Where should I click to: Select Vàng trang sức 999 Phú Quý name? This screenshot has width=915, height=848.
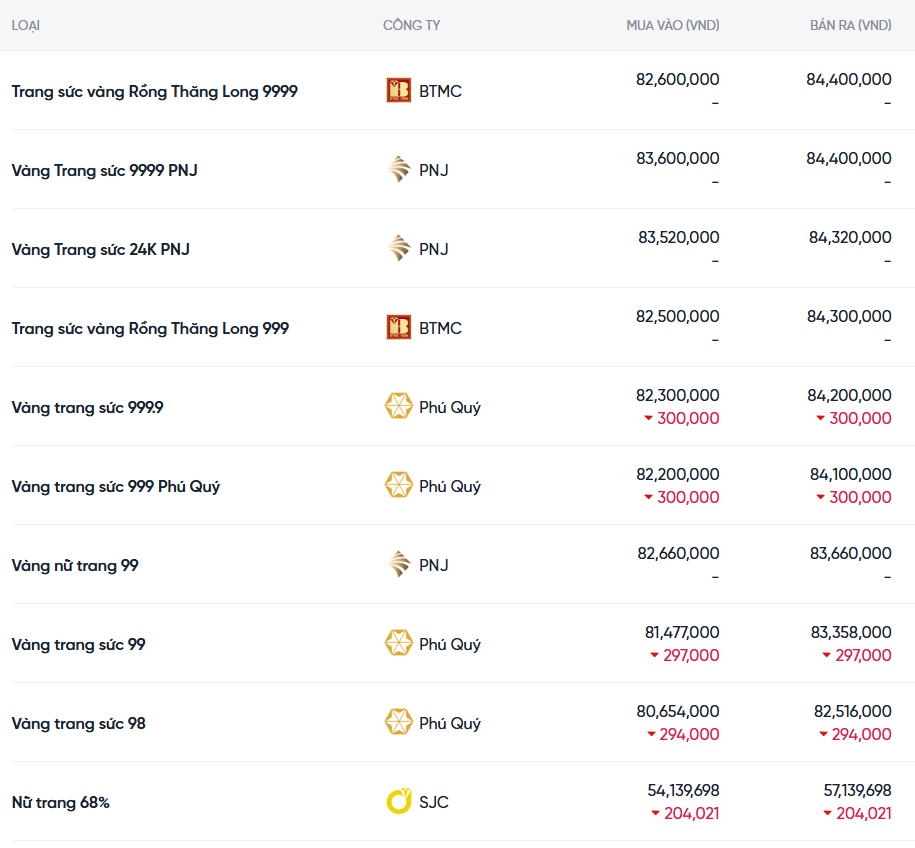click(116, 487)
